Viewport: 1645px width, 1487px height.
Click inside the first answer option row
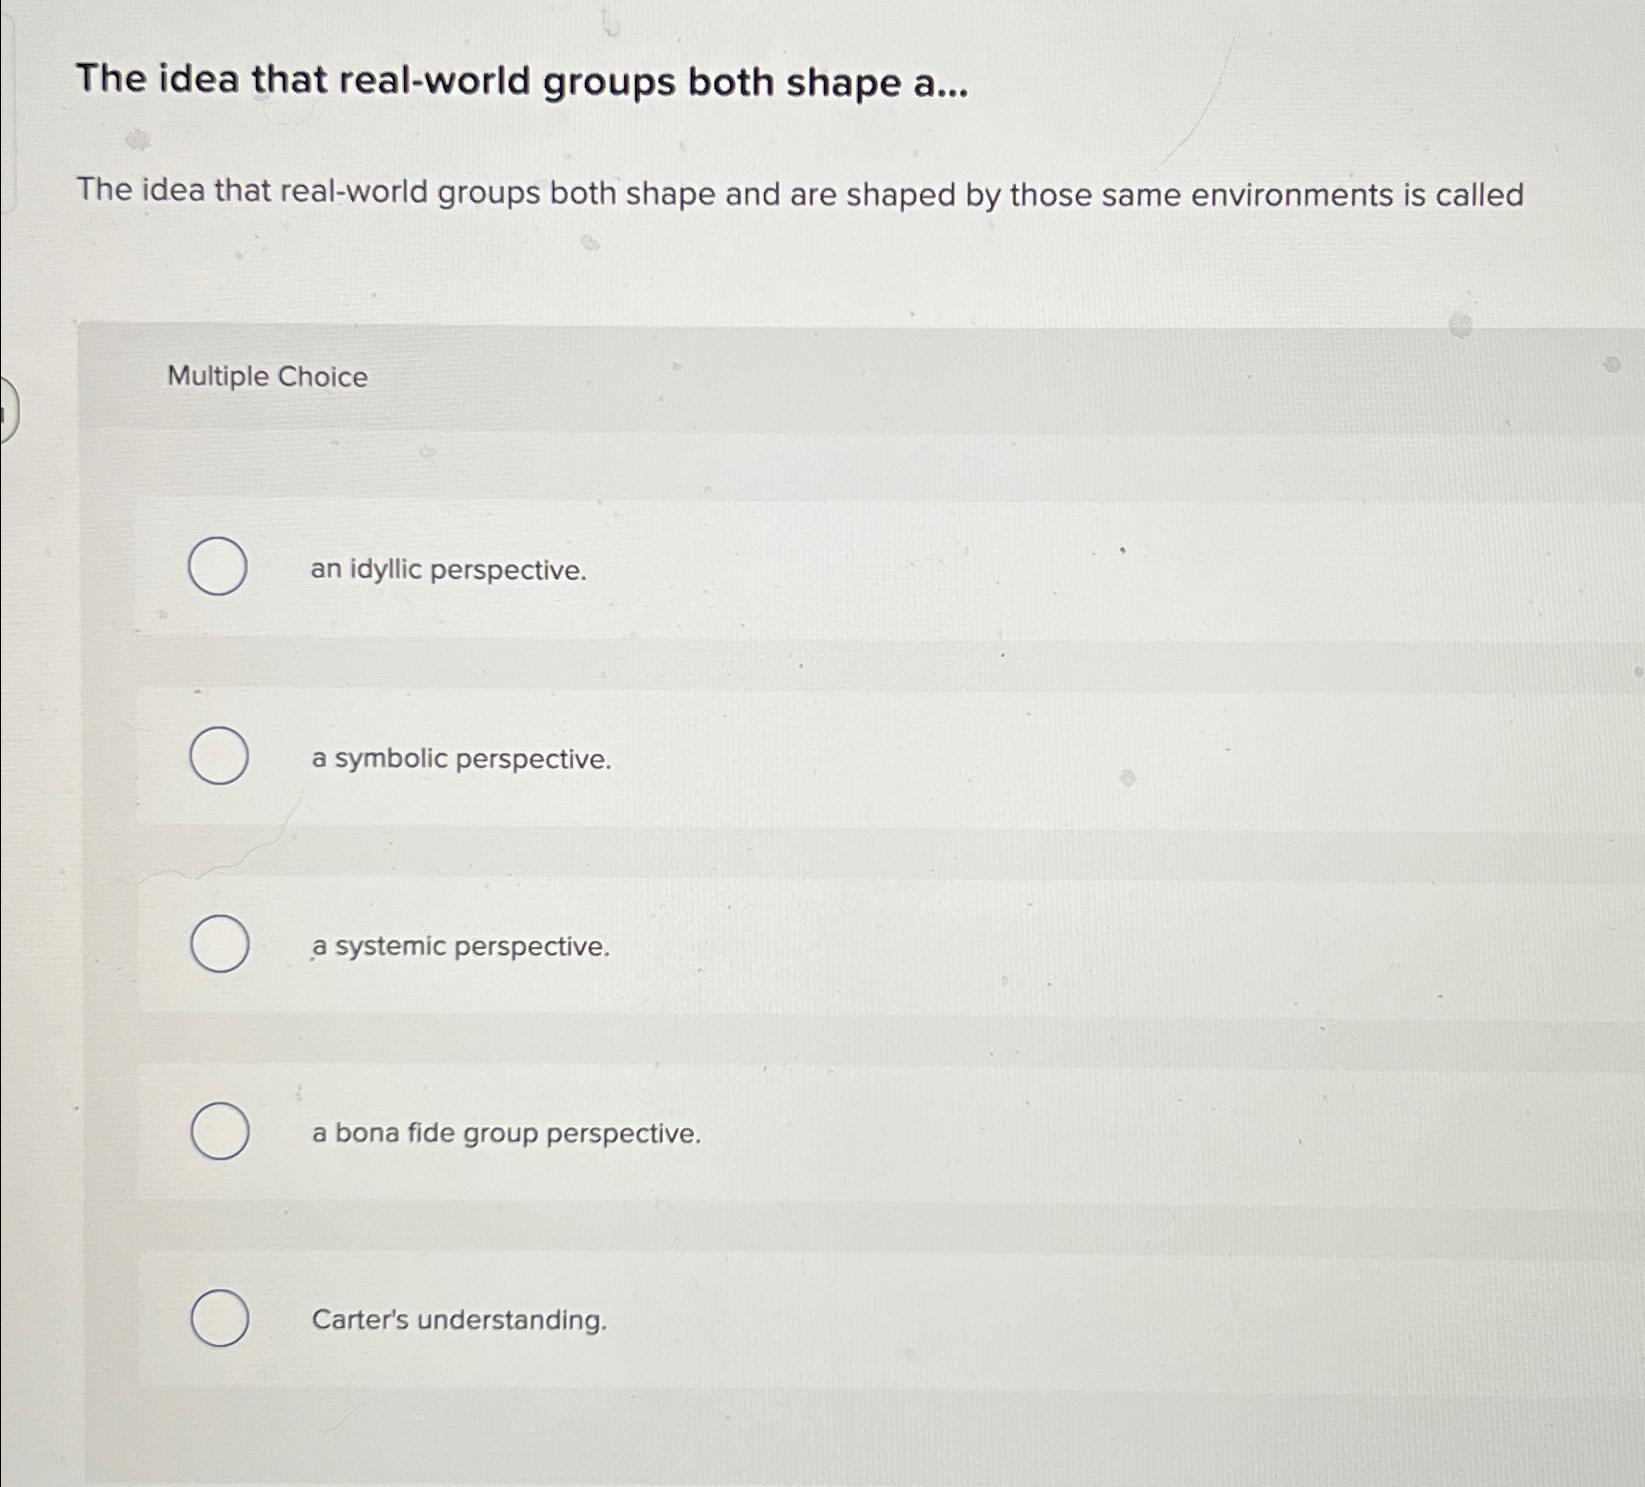point(800,567)
